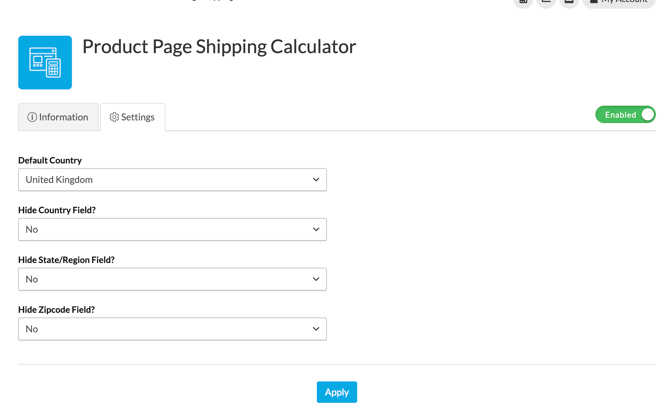
Task: Expand the Hide Zipcode Field dropdown
Action: [x=172, y=329]
